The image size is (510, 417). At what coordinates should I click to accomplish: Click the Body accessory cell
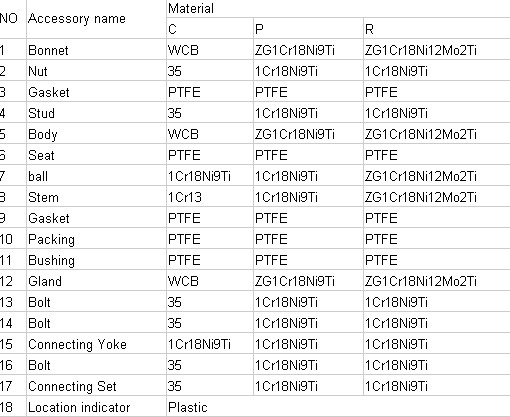[x=96, y=134]
